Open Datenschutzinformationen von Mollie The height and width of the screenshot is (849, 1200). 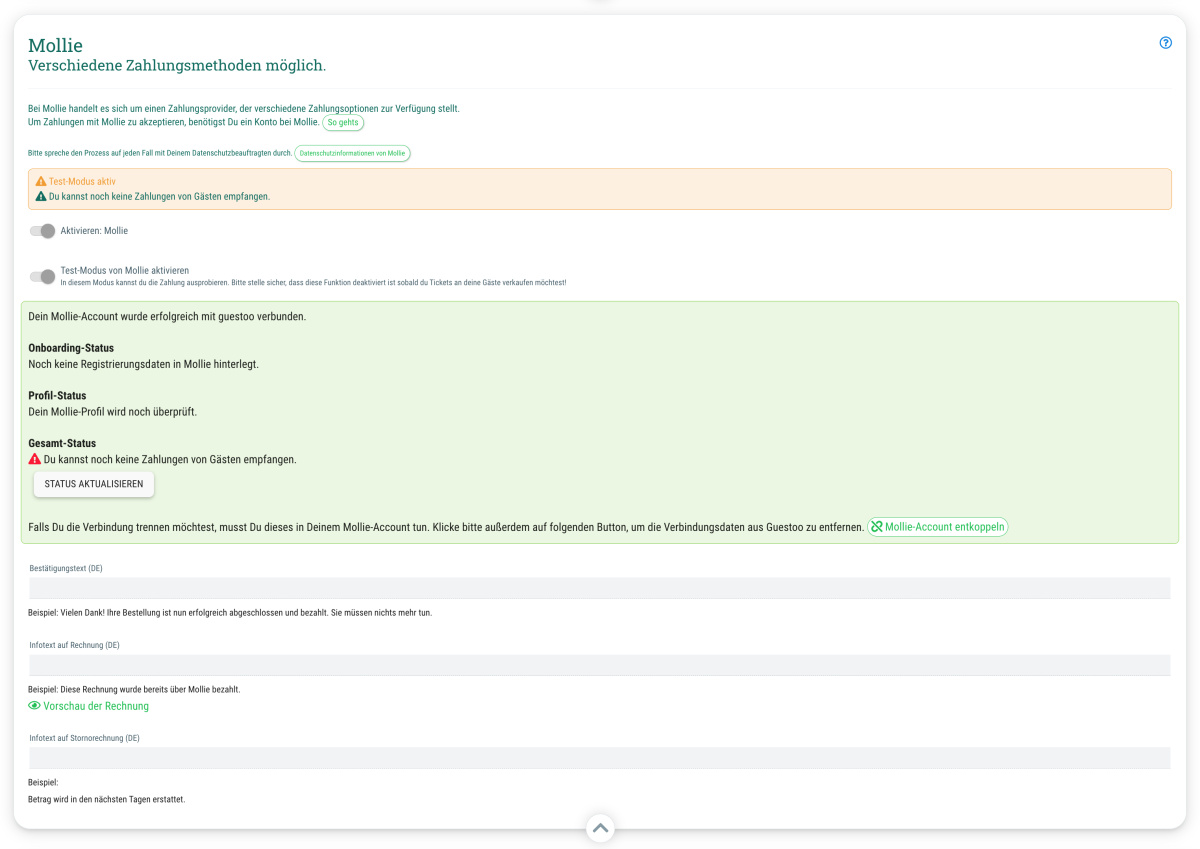pyautogui.click(x=353, y=153)
